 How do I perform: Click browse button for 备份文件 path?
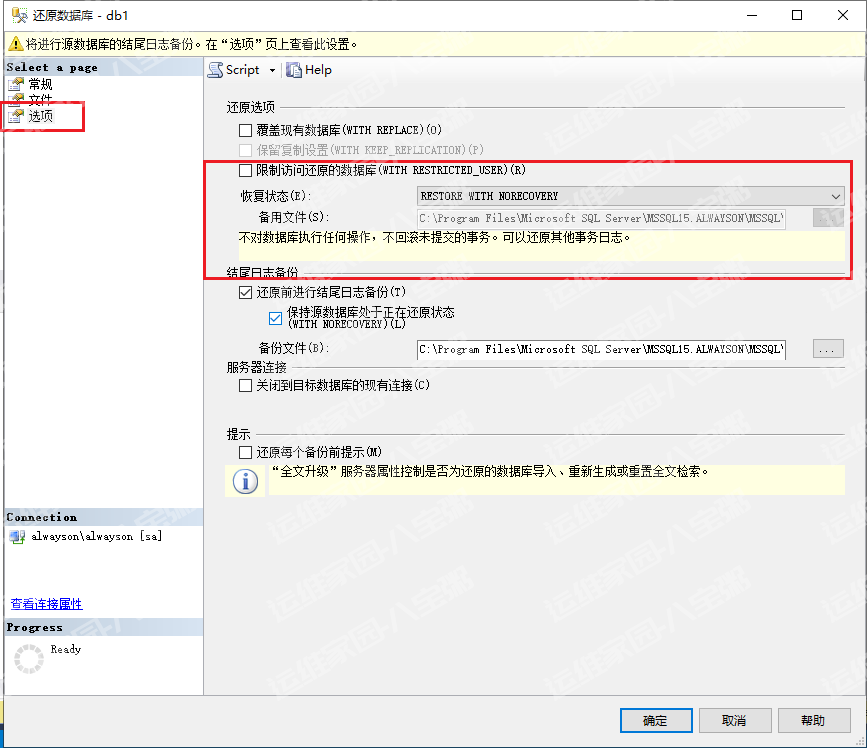(x=828, y=349)
